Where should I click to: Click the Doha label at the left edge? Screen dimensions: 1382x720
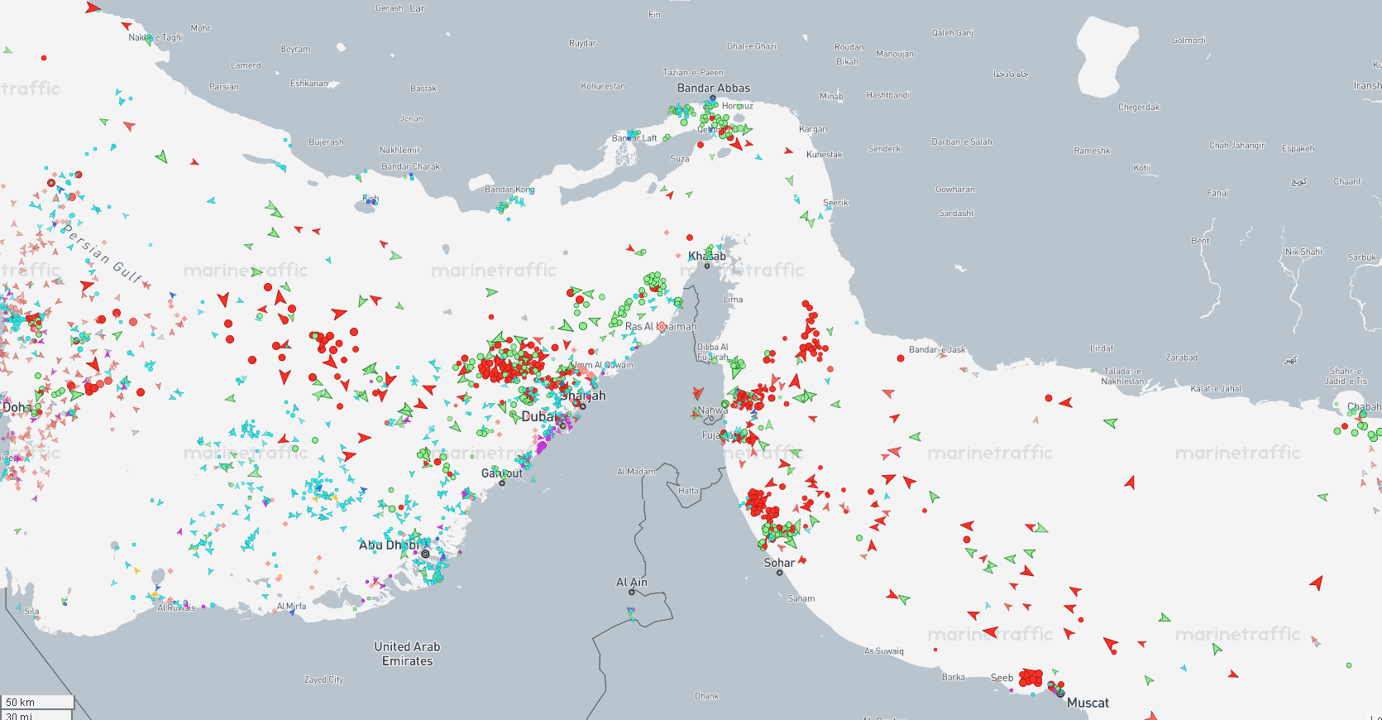click(x=15, y=407)
